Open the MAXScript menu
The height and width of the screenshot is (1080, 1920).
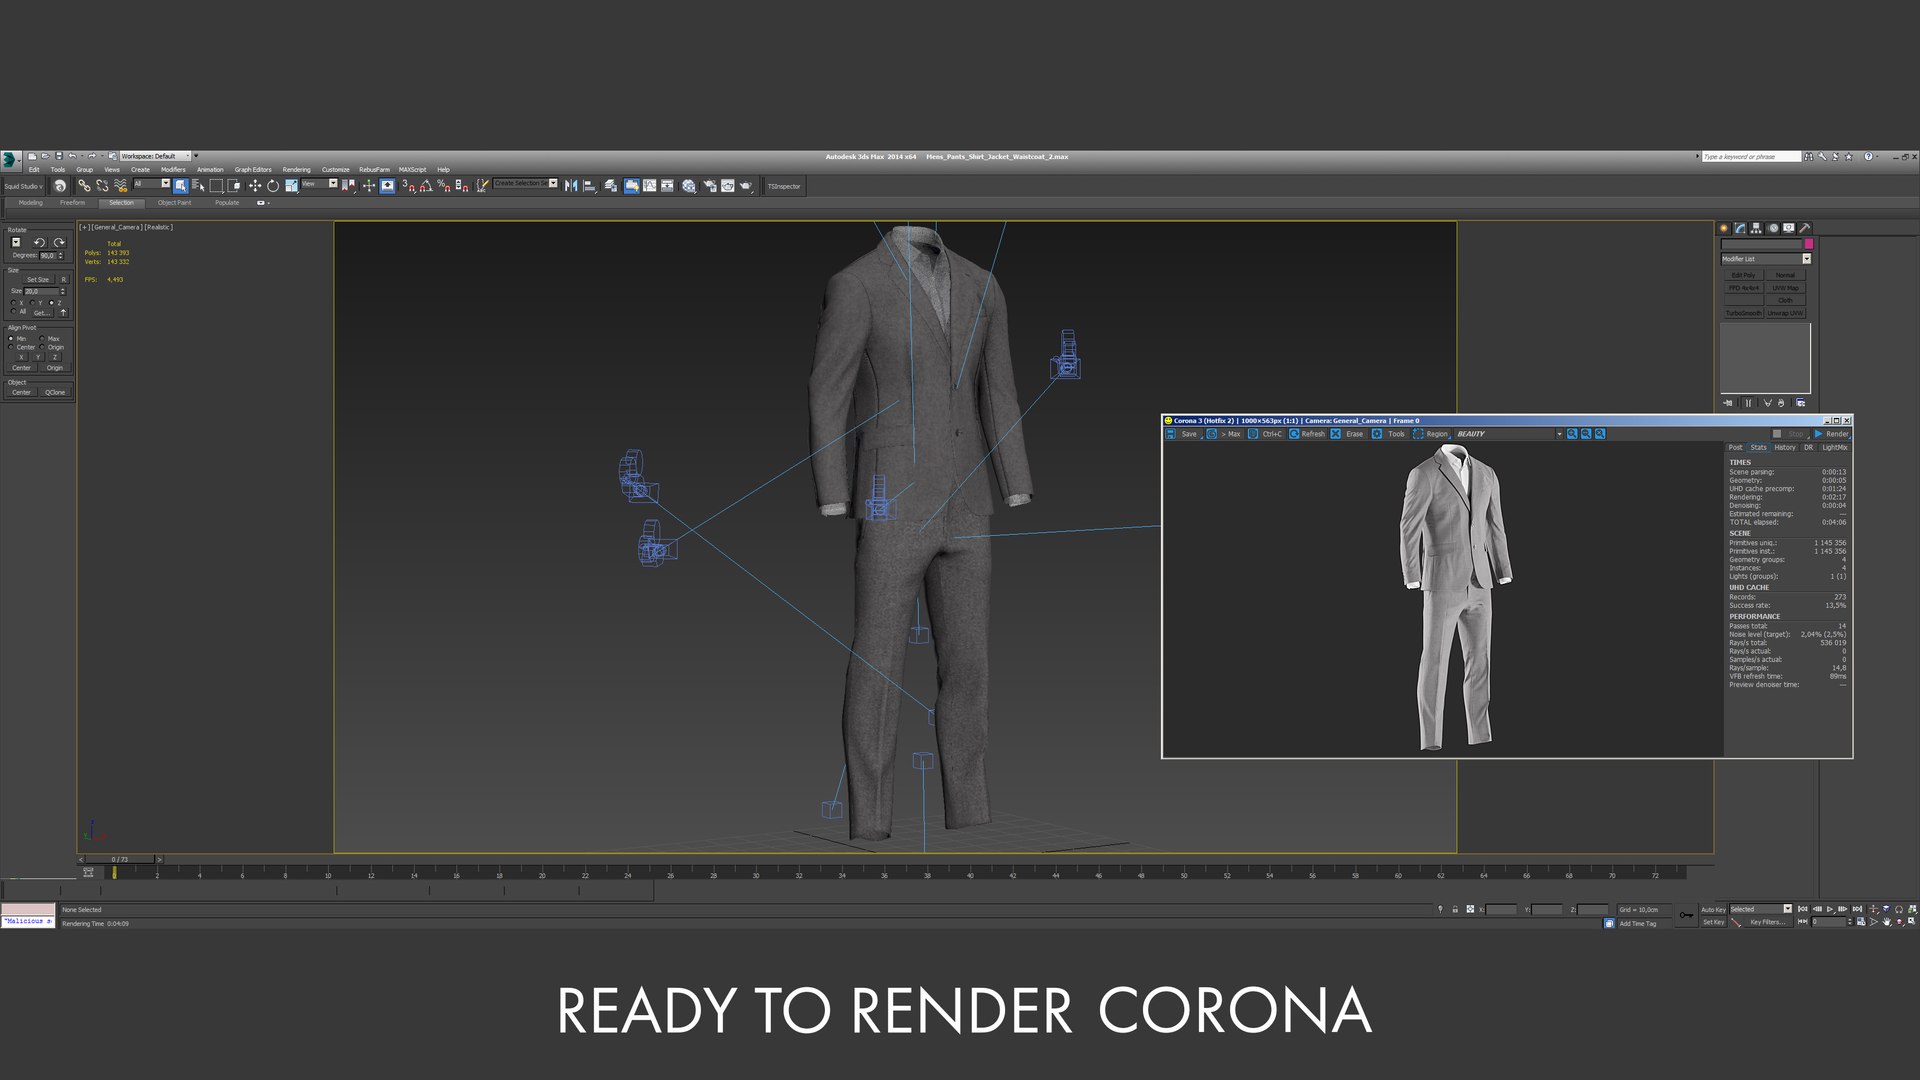click(x=412, y=169)
